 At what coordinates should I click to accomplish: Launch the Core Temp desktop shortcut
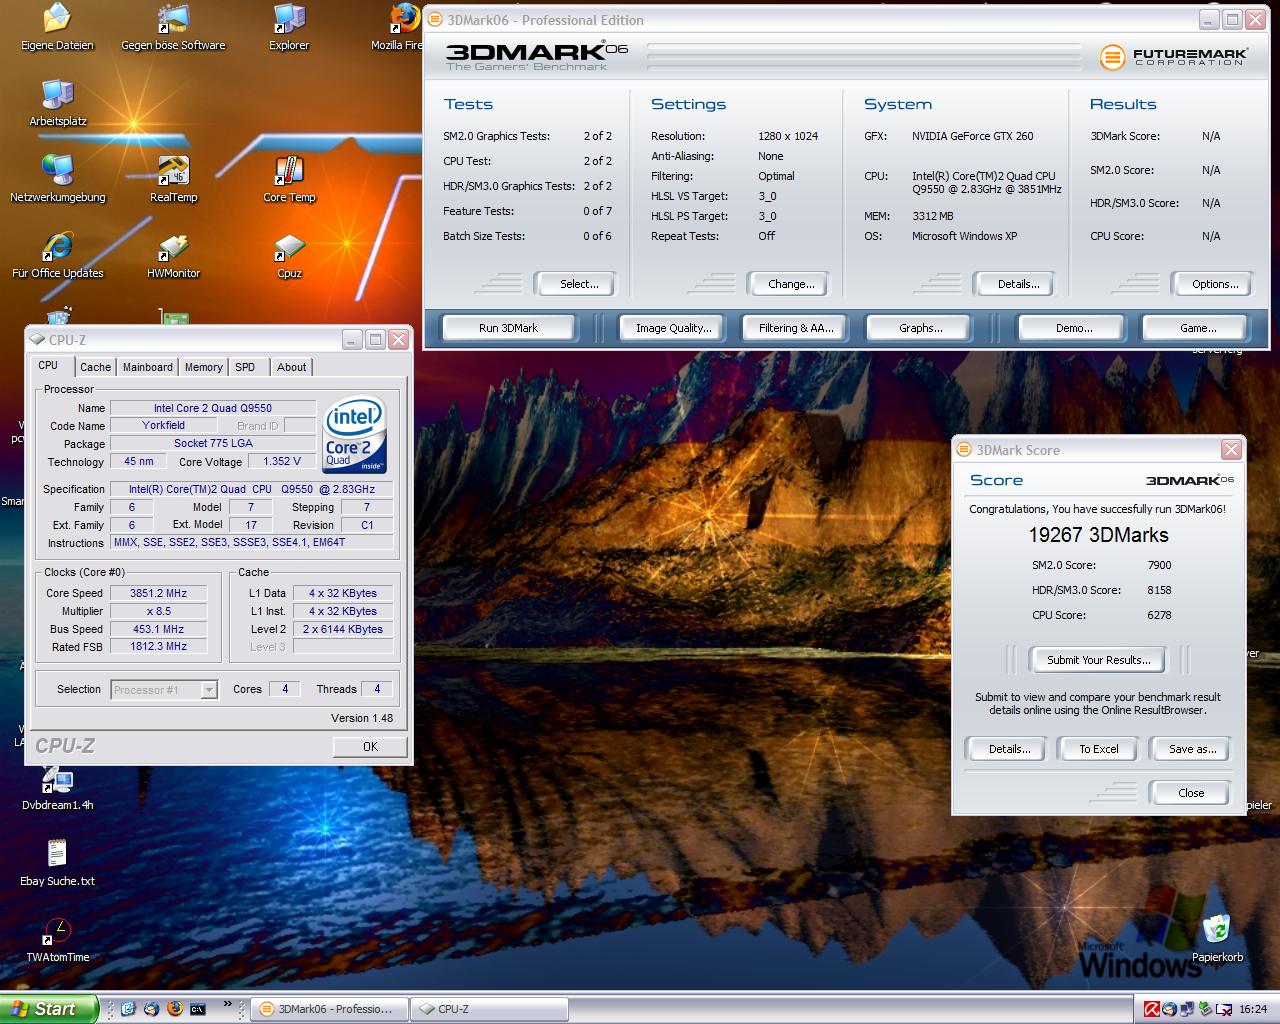coord(289,180)
